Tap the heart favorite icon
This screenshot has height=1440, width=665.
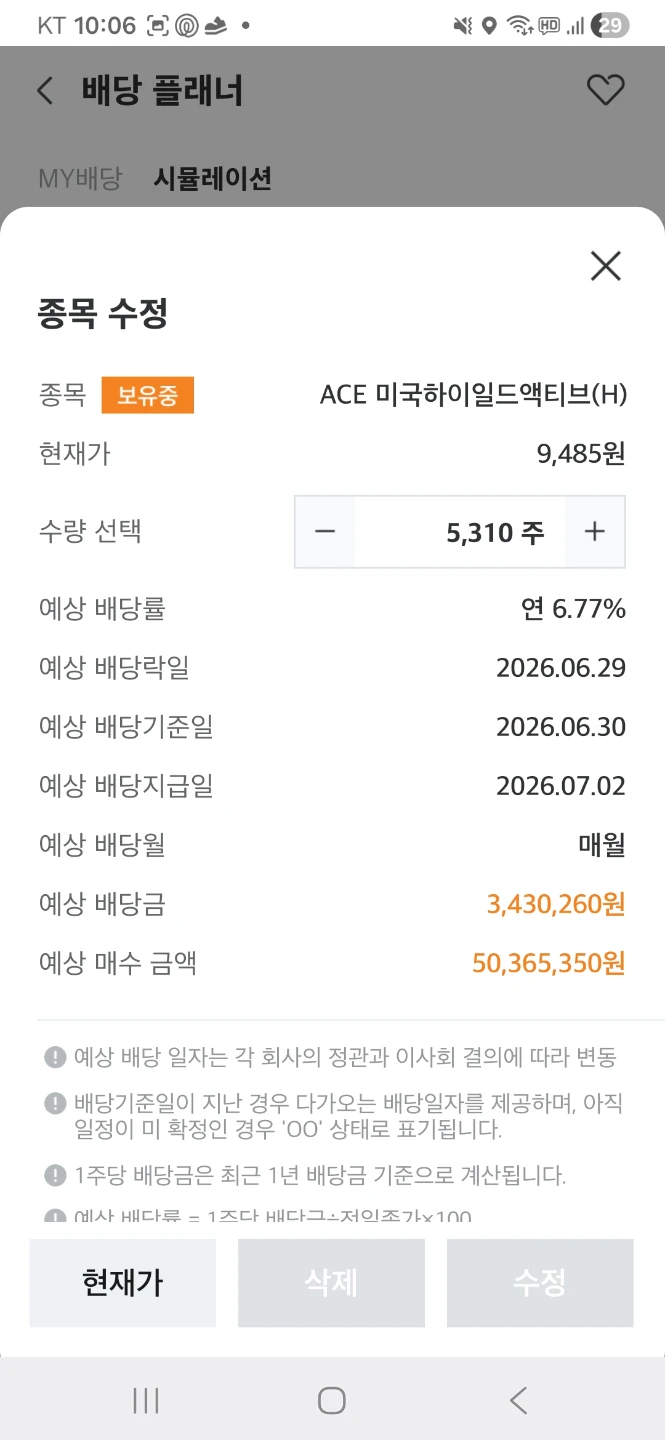click(x=605, y=91)
